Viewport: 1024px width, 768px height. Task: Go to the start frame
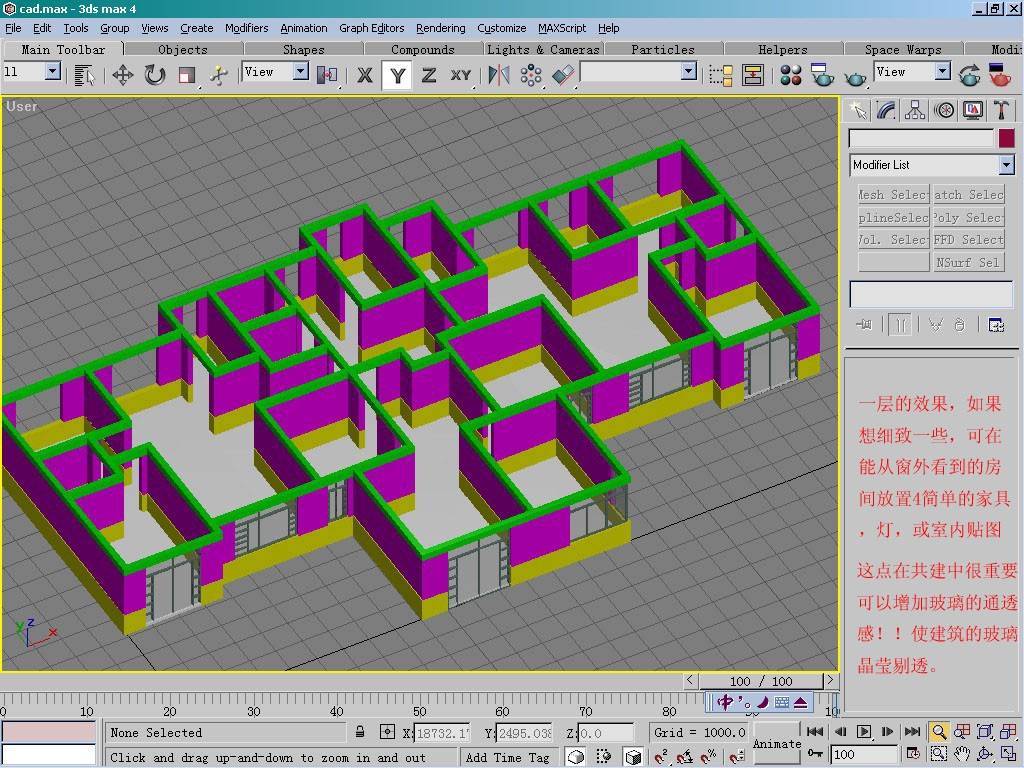tap(815, 731)
